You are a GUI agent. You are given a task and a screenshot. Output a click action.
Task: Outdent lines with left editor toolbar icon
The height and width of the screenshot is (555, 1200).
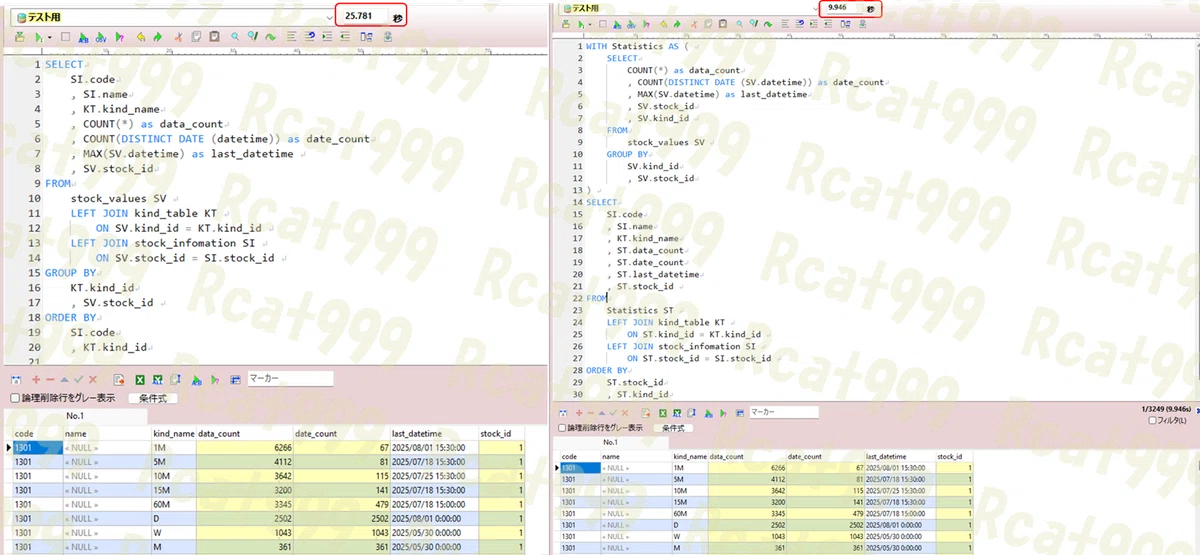[x=345, y=38]
